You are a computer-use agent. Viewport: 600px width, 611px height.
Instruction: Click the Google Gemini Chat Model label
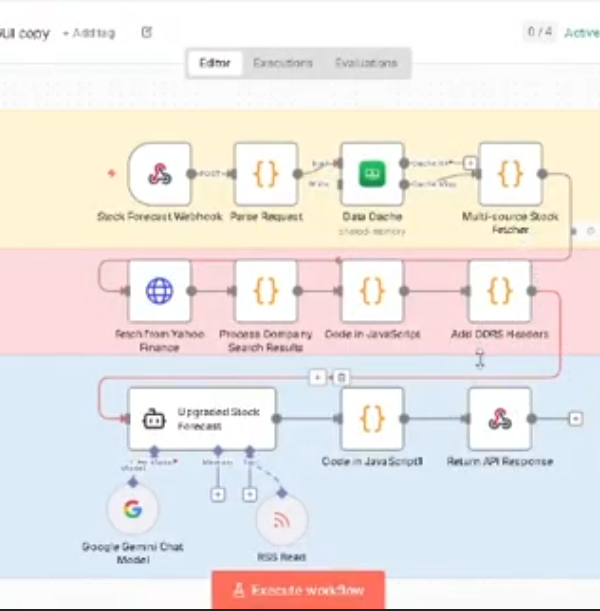point(133,553)
